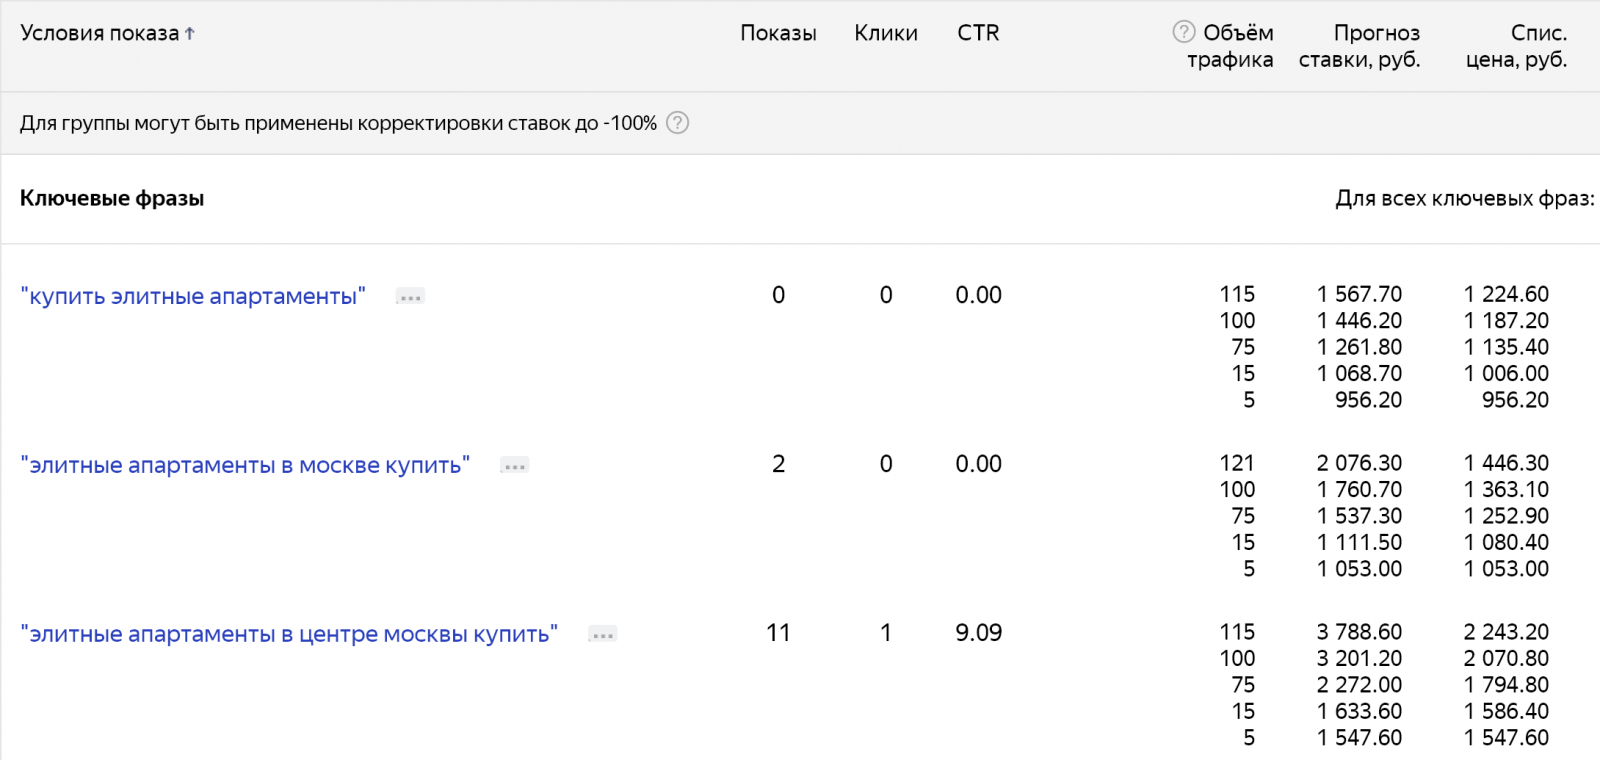The image size is (1600, 760).
Task: Open options menu for "элитные апартаменты в москве купить"
Action: pos(515,466)
